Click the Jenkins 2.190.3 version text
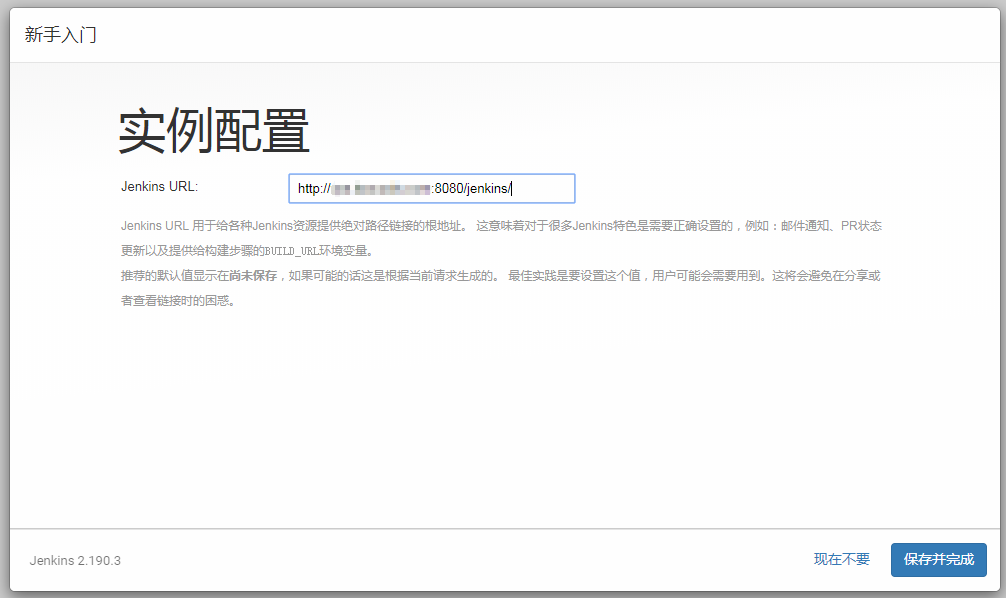The height and width of the screenshot is (598, 1006). (x=75, y=560)
